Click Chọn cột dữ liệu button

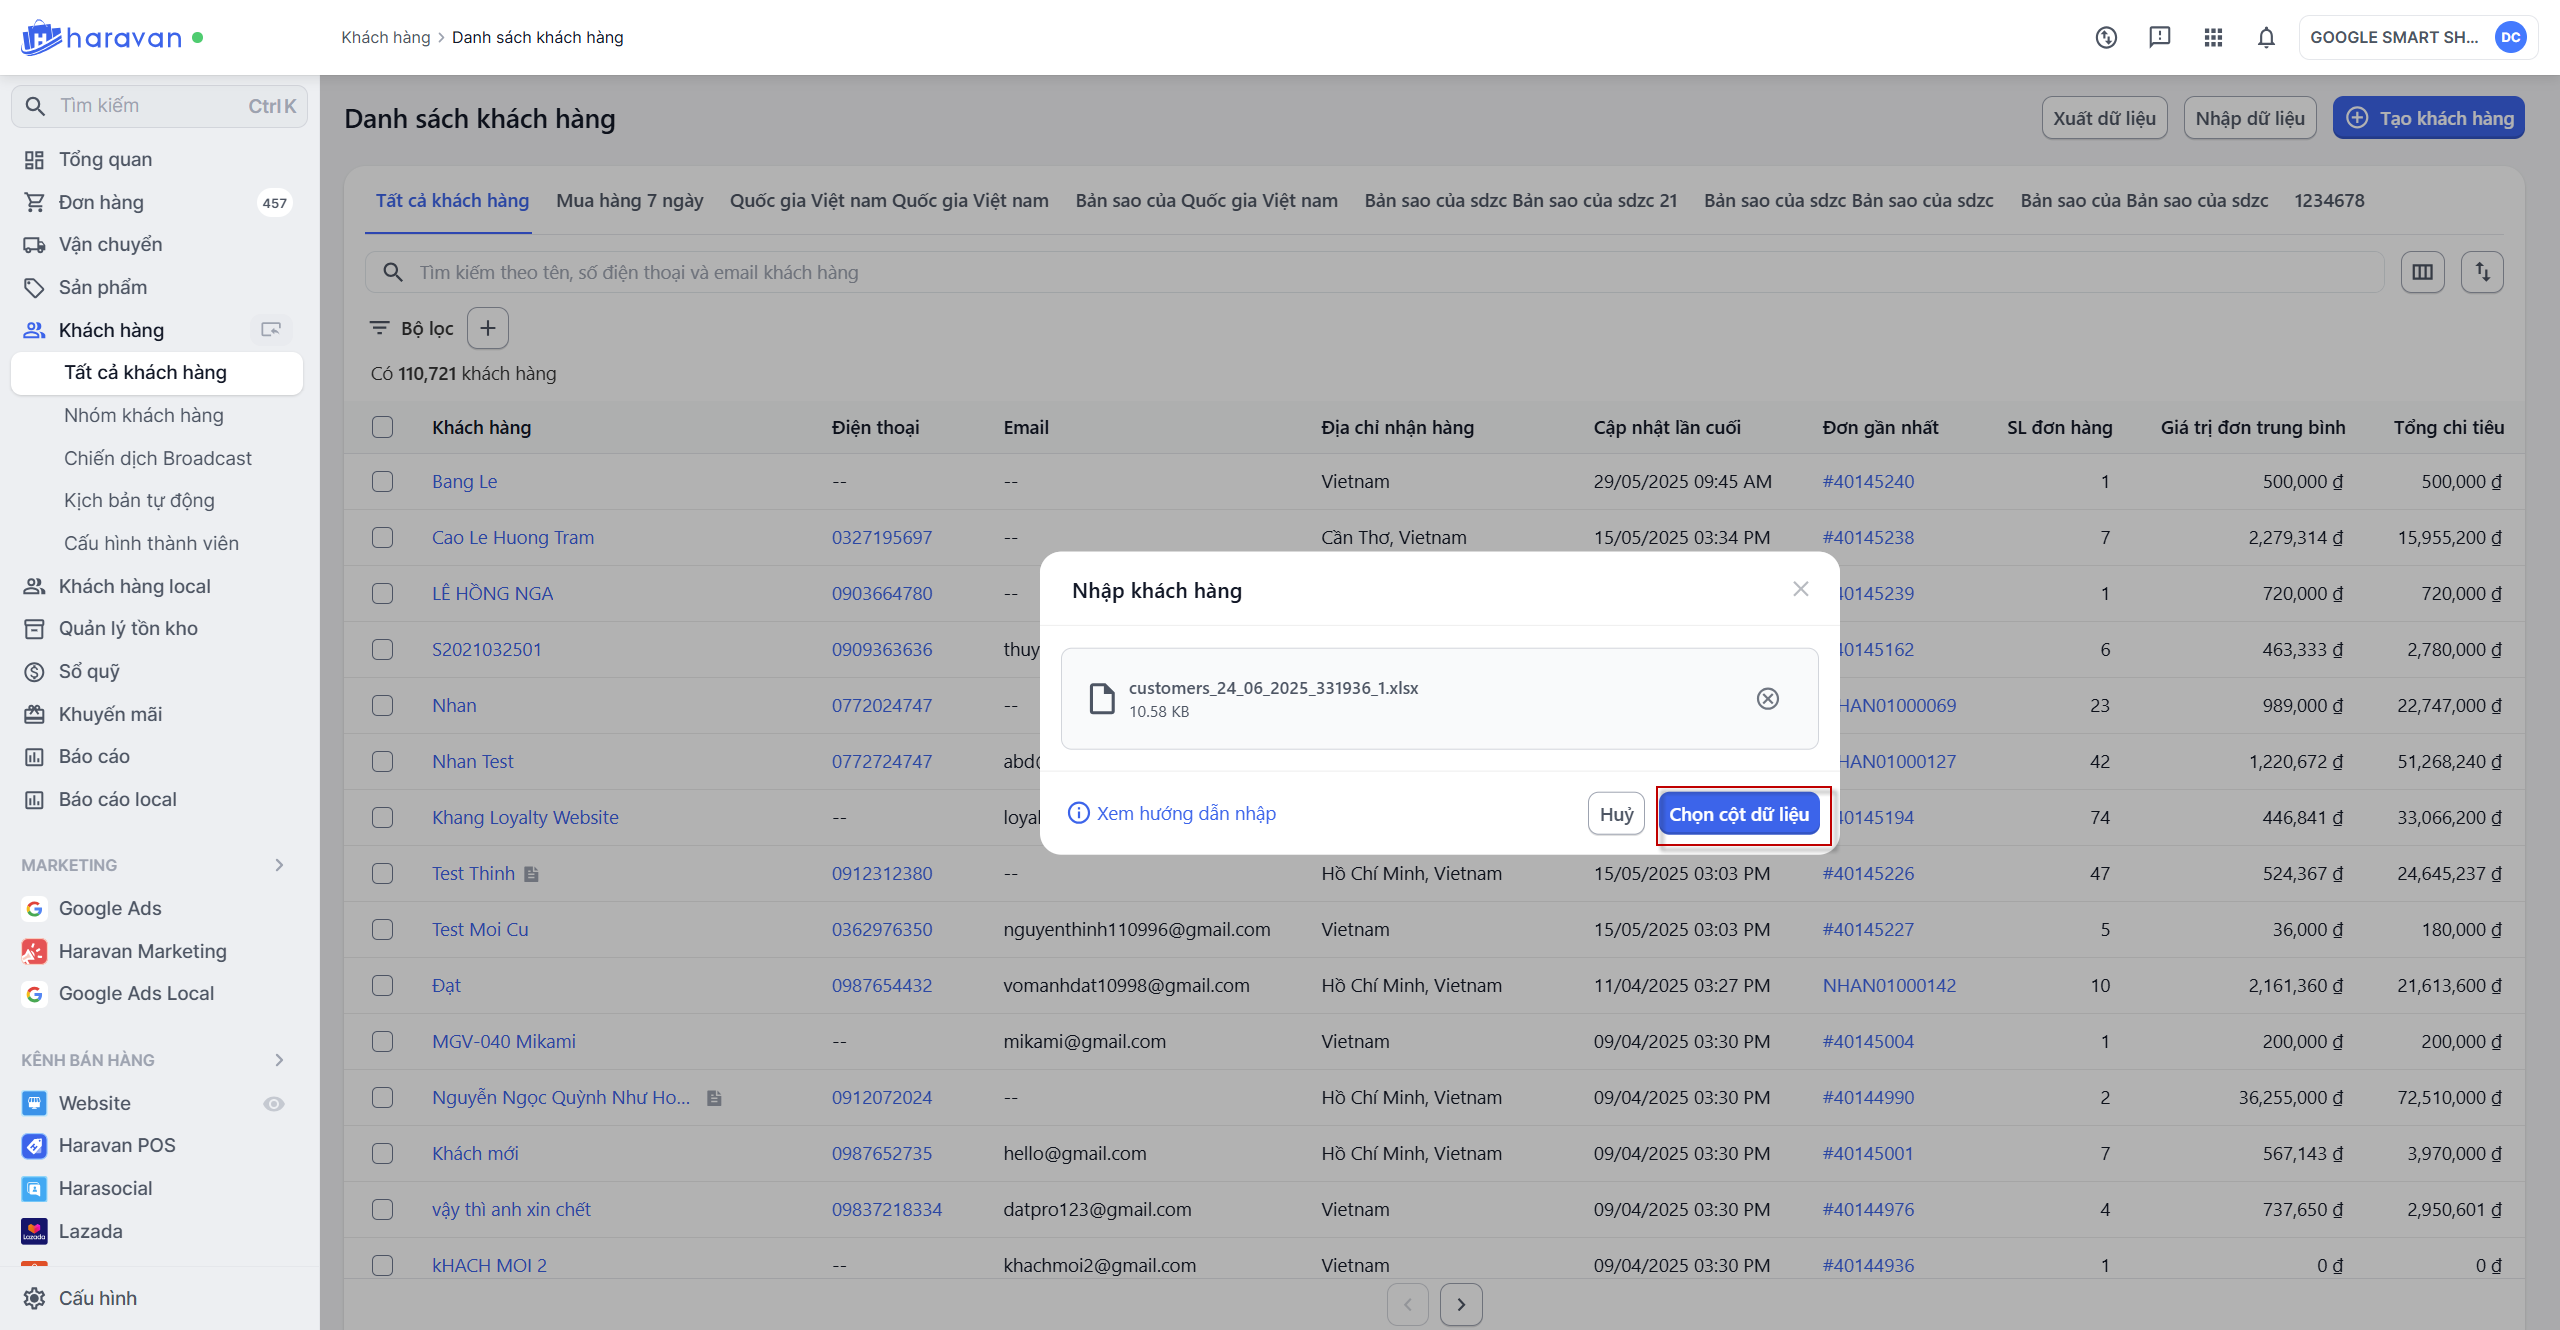point(1738,814)
